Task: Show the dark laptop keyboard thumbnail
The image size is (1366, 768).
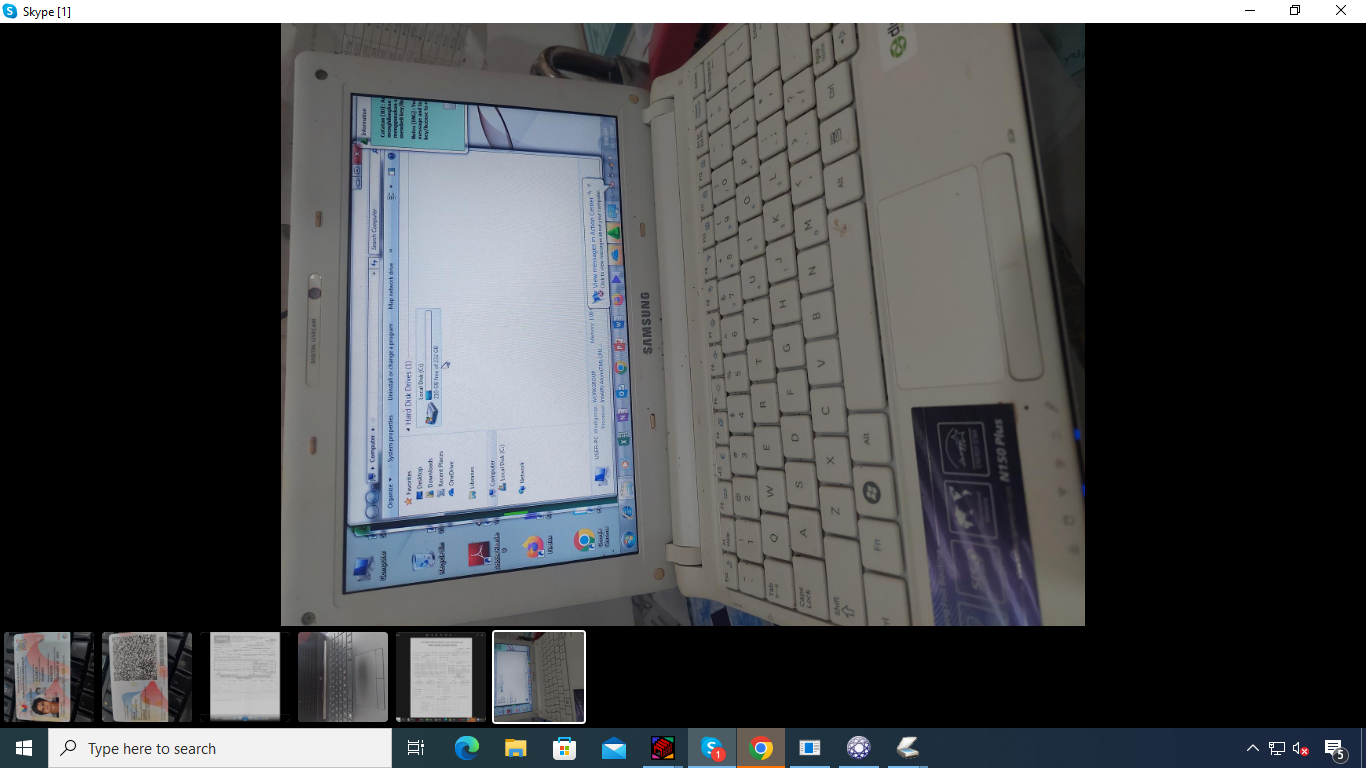Action: click(343, 677)
